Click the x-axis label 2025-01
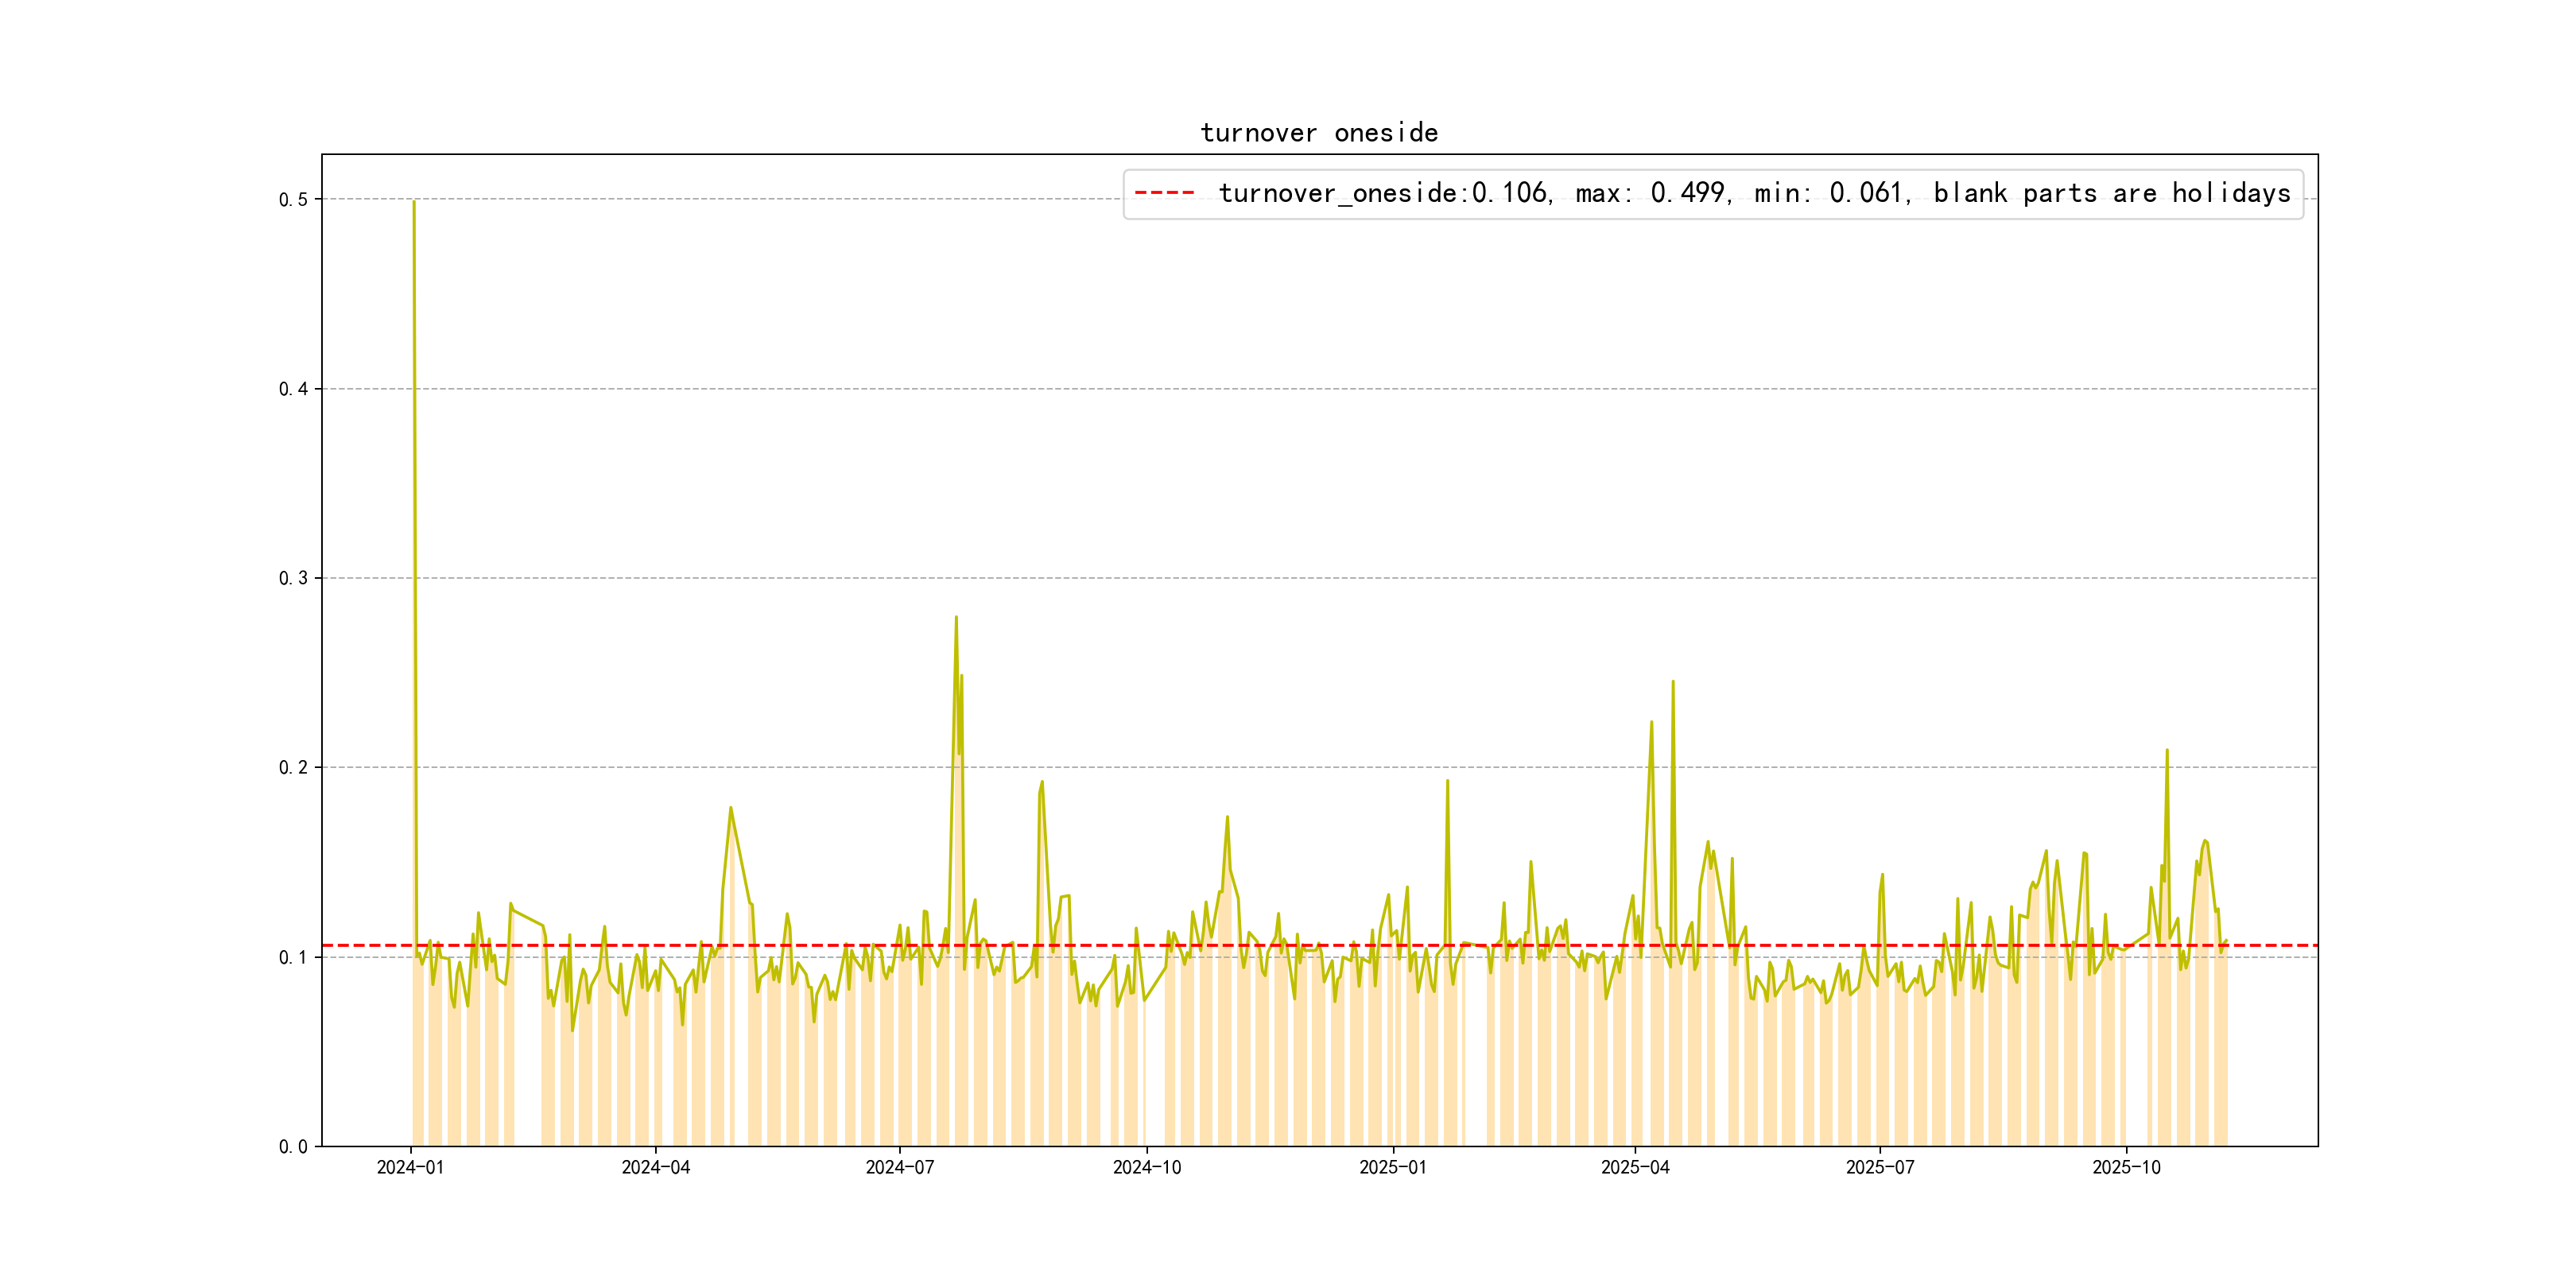The width and height of the screenshot is (2576, 1288). click(1392, 1168)
